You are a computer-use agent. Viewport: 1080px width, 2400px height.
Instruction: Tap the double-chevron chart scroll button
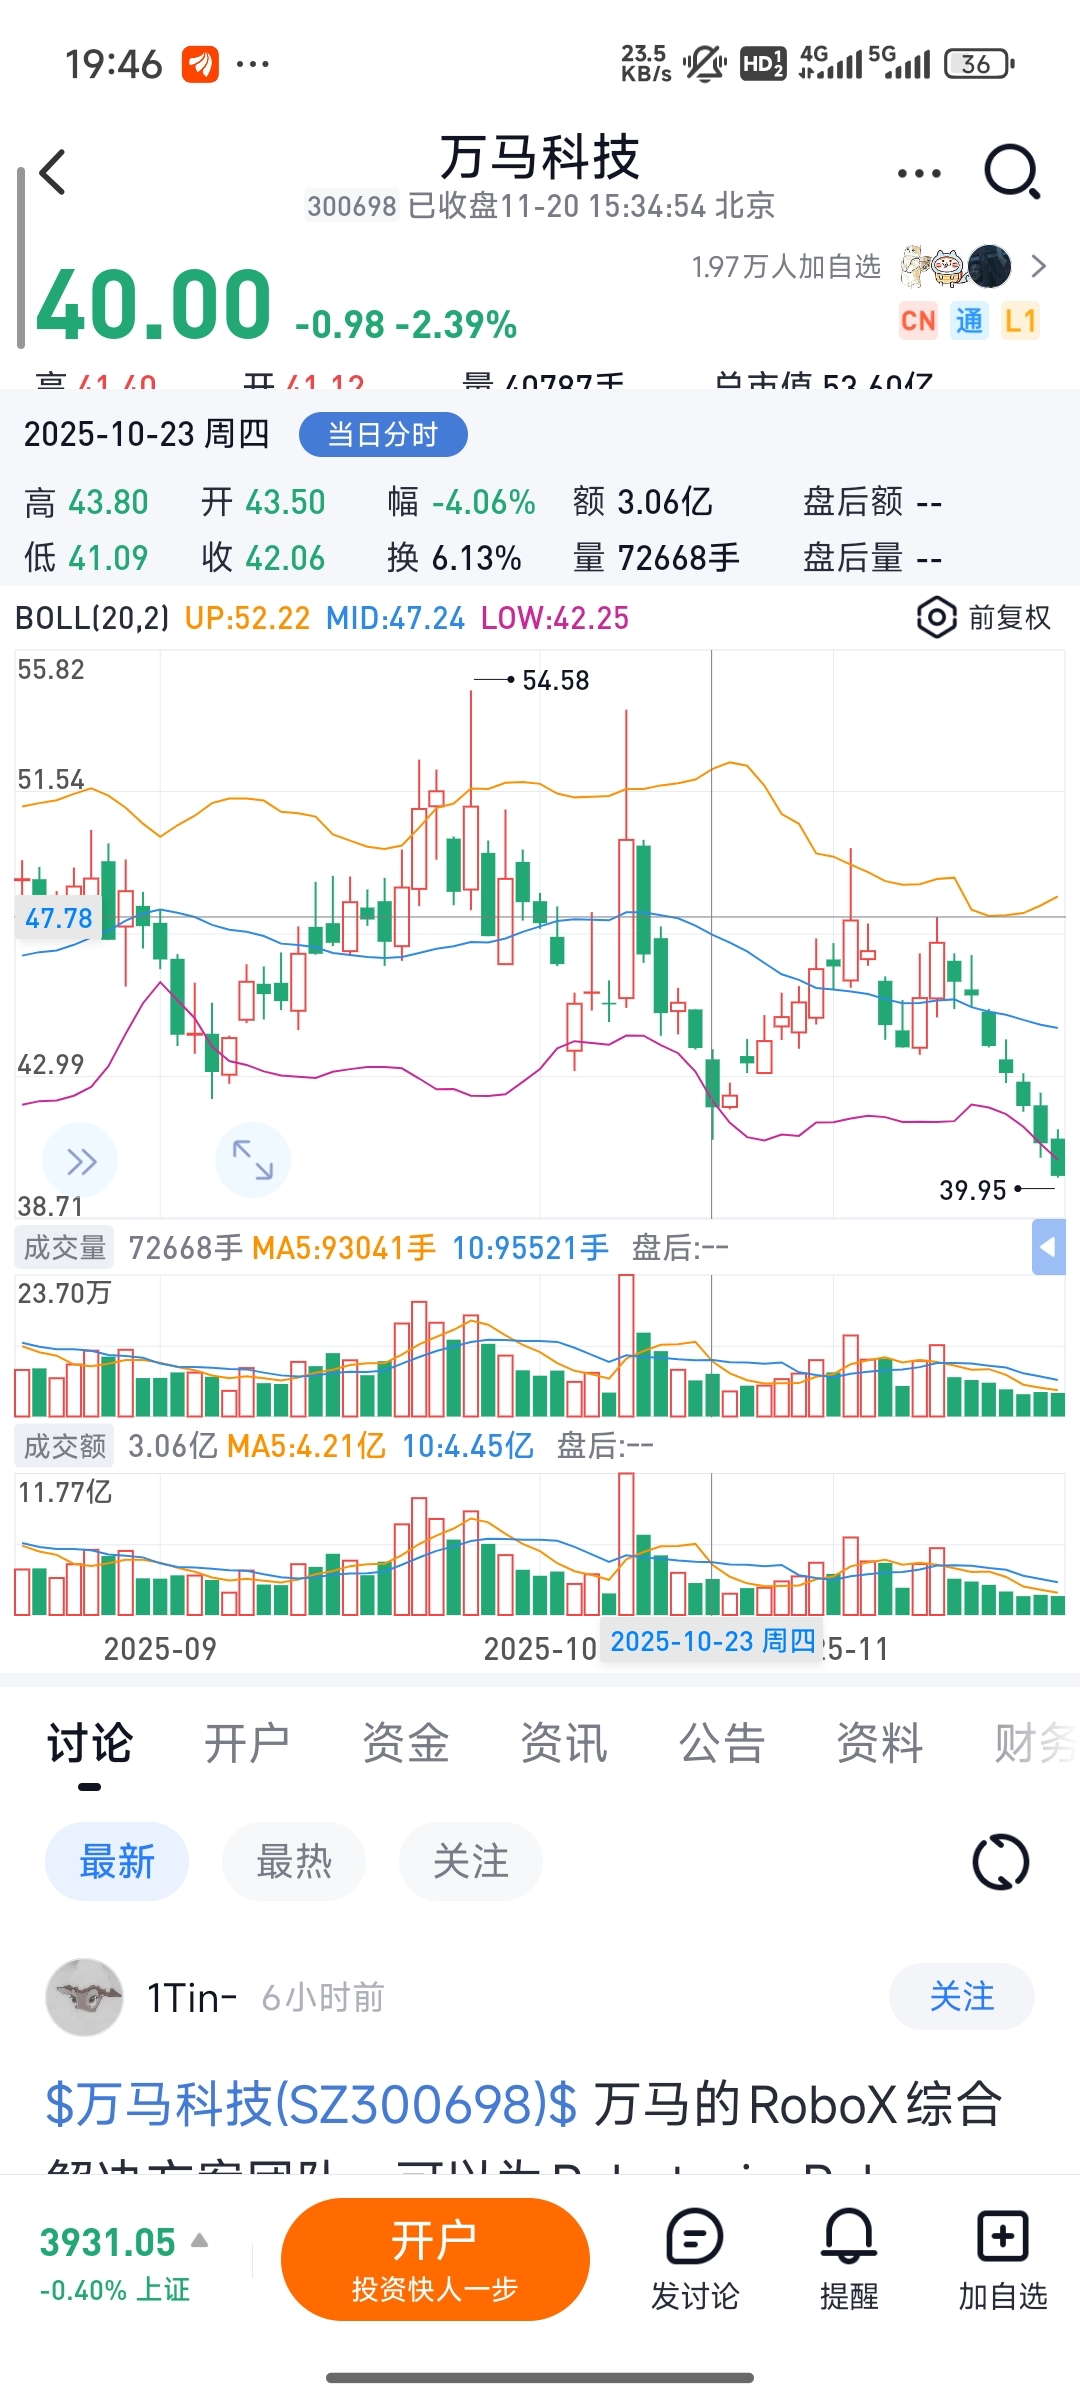click(x=80, y=1161)
